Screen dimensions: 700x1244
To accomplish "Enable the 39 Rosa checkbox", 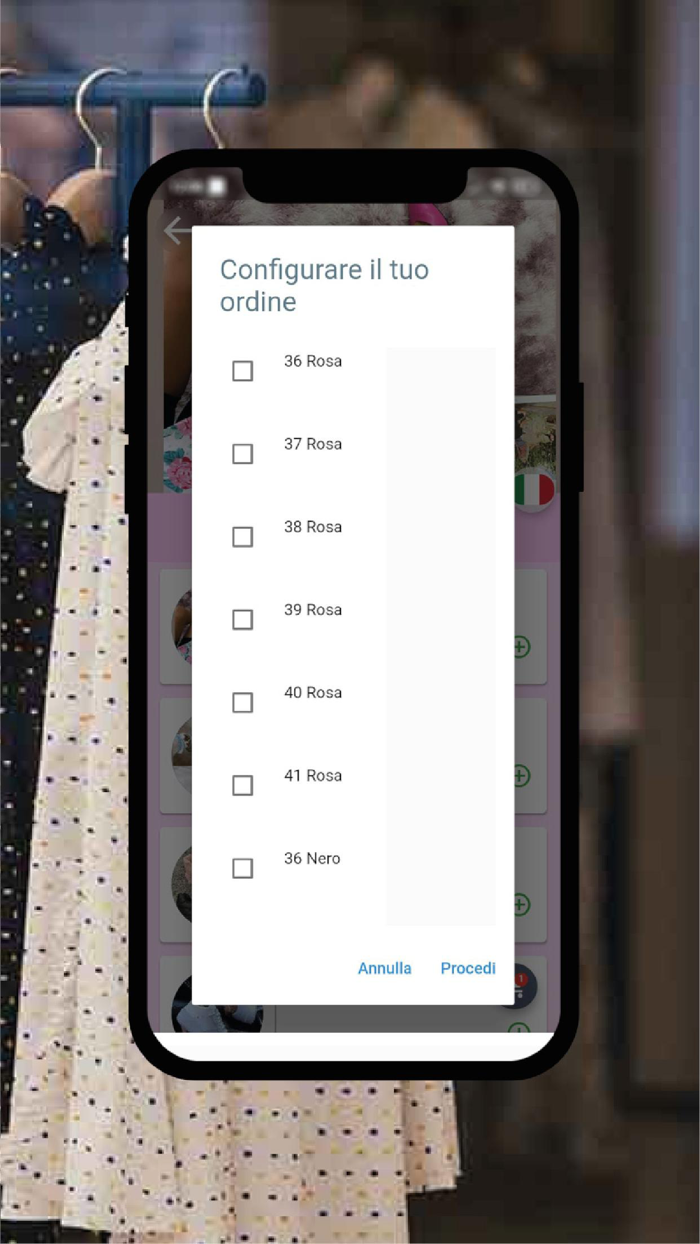I will point(242,620).
